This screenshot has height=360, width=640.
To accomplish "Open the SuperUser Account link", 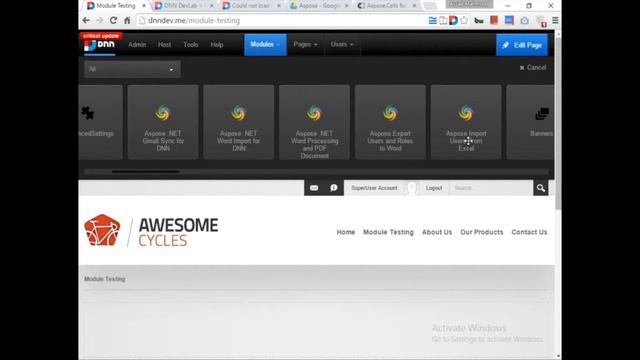I will 374,188.
